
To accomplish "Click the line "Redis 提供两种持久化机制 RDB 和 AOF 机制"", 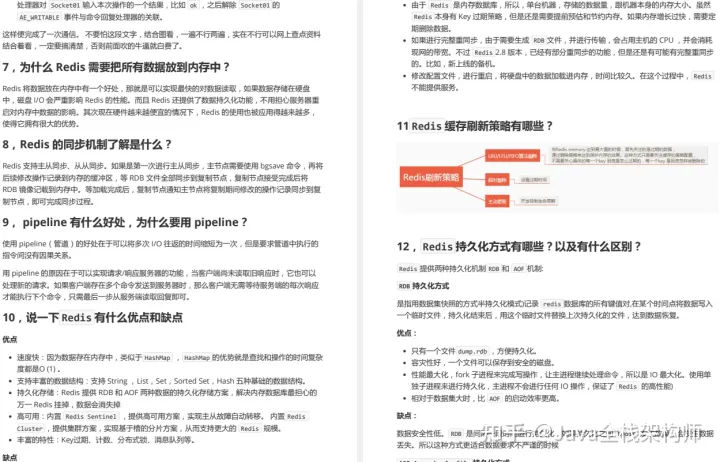I will tap(470, 269).
